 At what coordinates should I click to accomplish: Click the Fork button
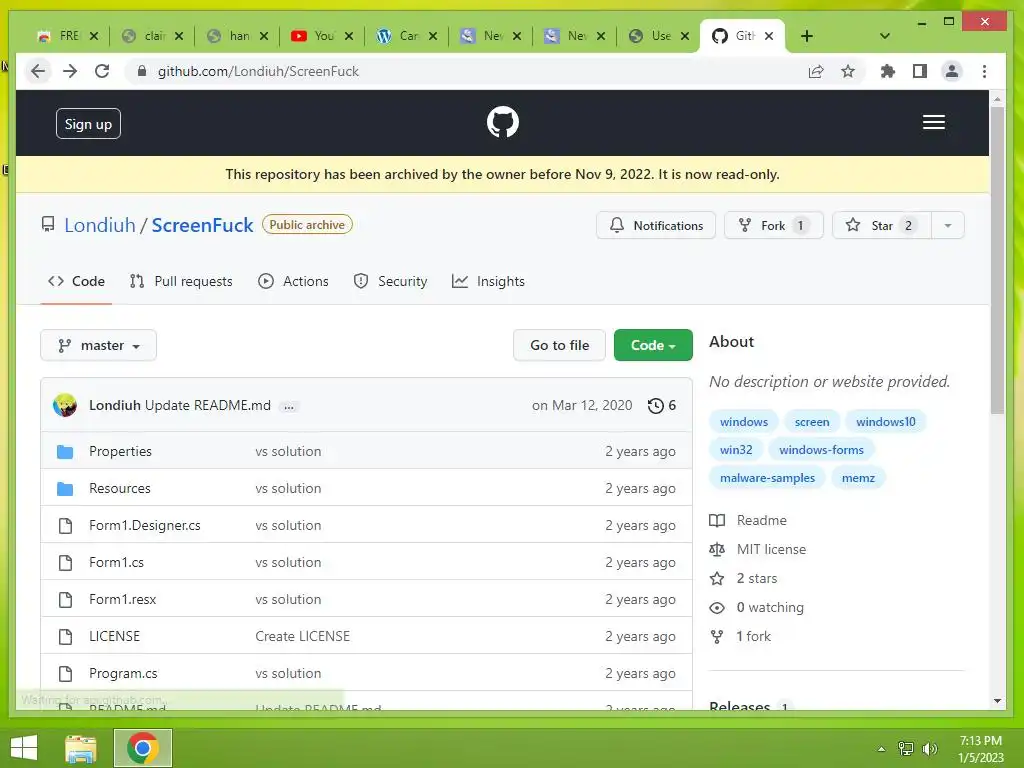coord(774,225)
